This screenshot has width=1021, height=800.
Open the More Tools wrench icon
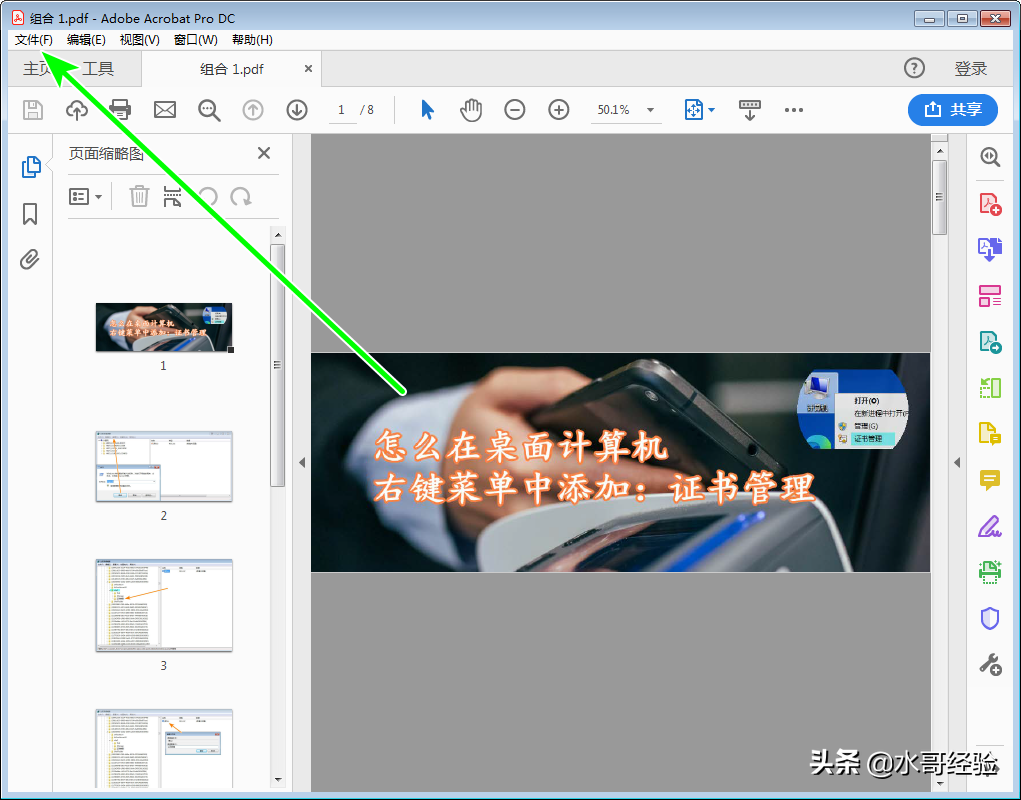tap(990, 665)
